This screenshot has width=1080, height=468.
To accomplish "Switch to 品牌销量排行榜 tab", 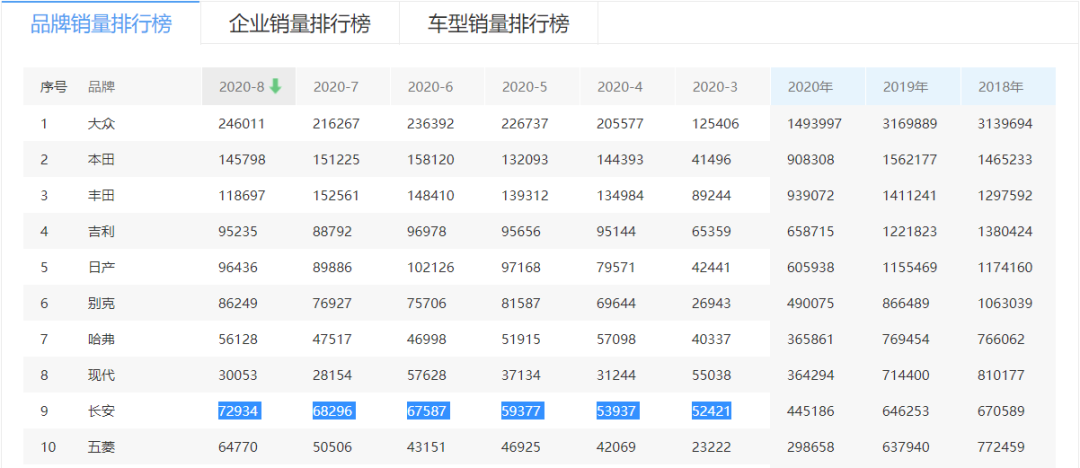I will click(101, 23).
